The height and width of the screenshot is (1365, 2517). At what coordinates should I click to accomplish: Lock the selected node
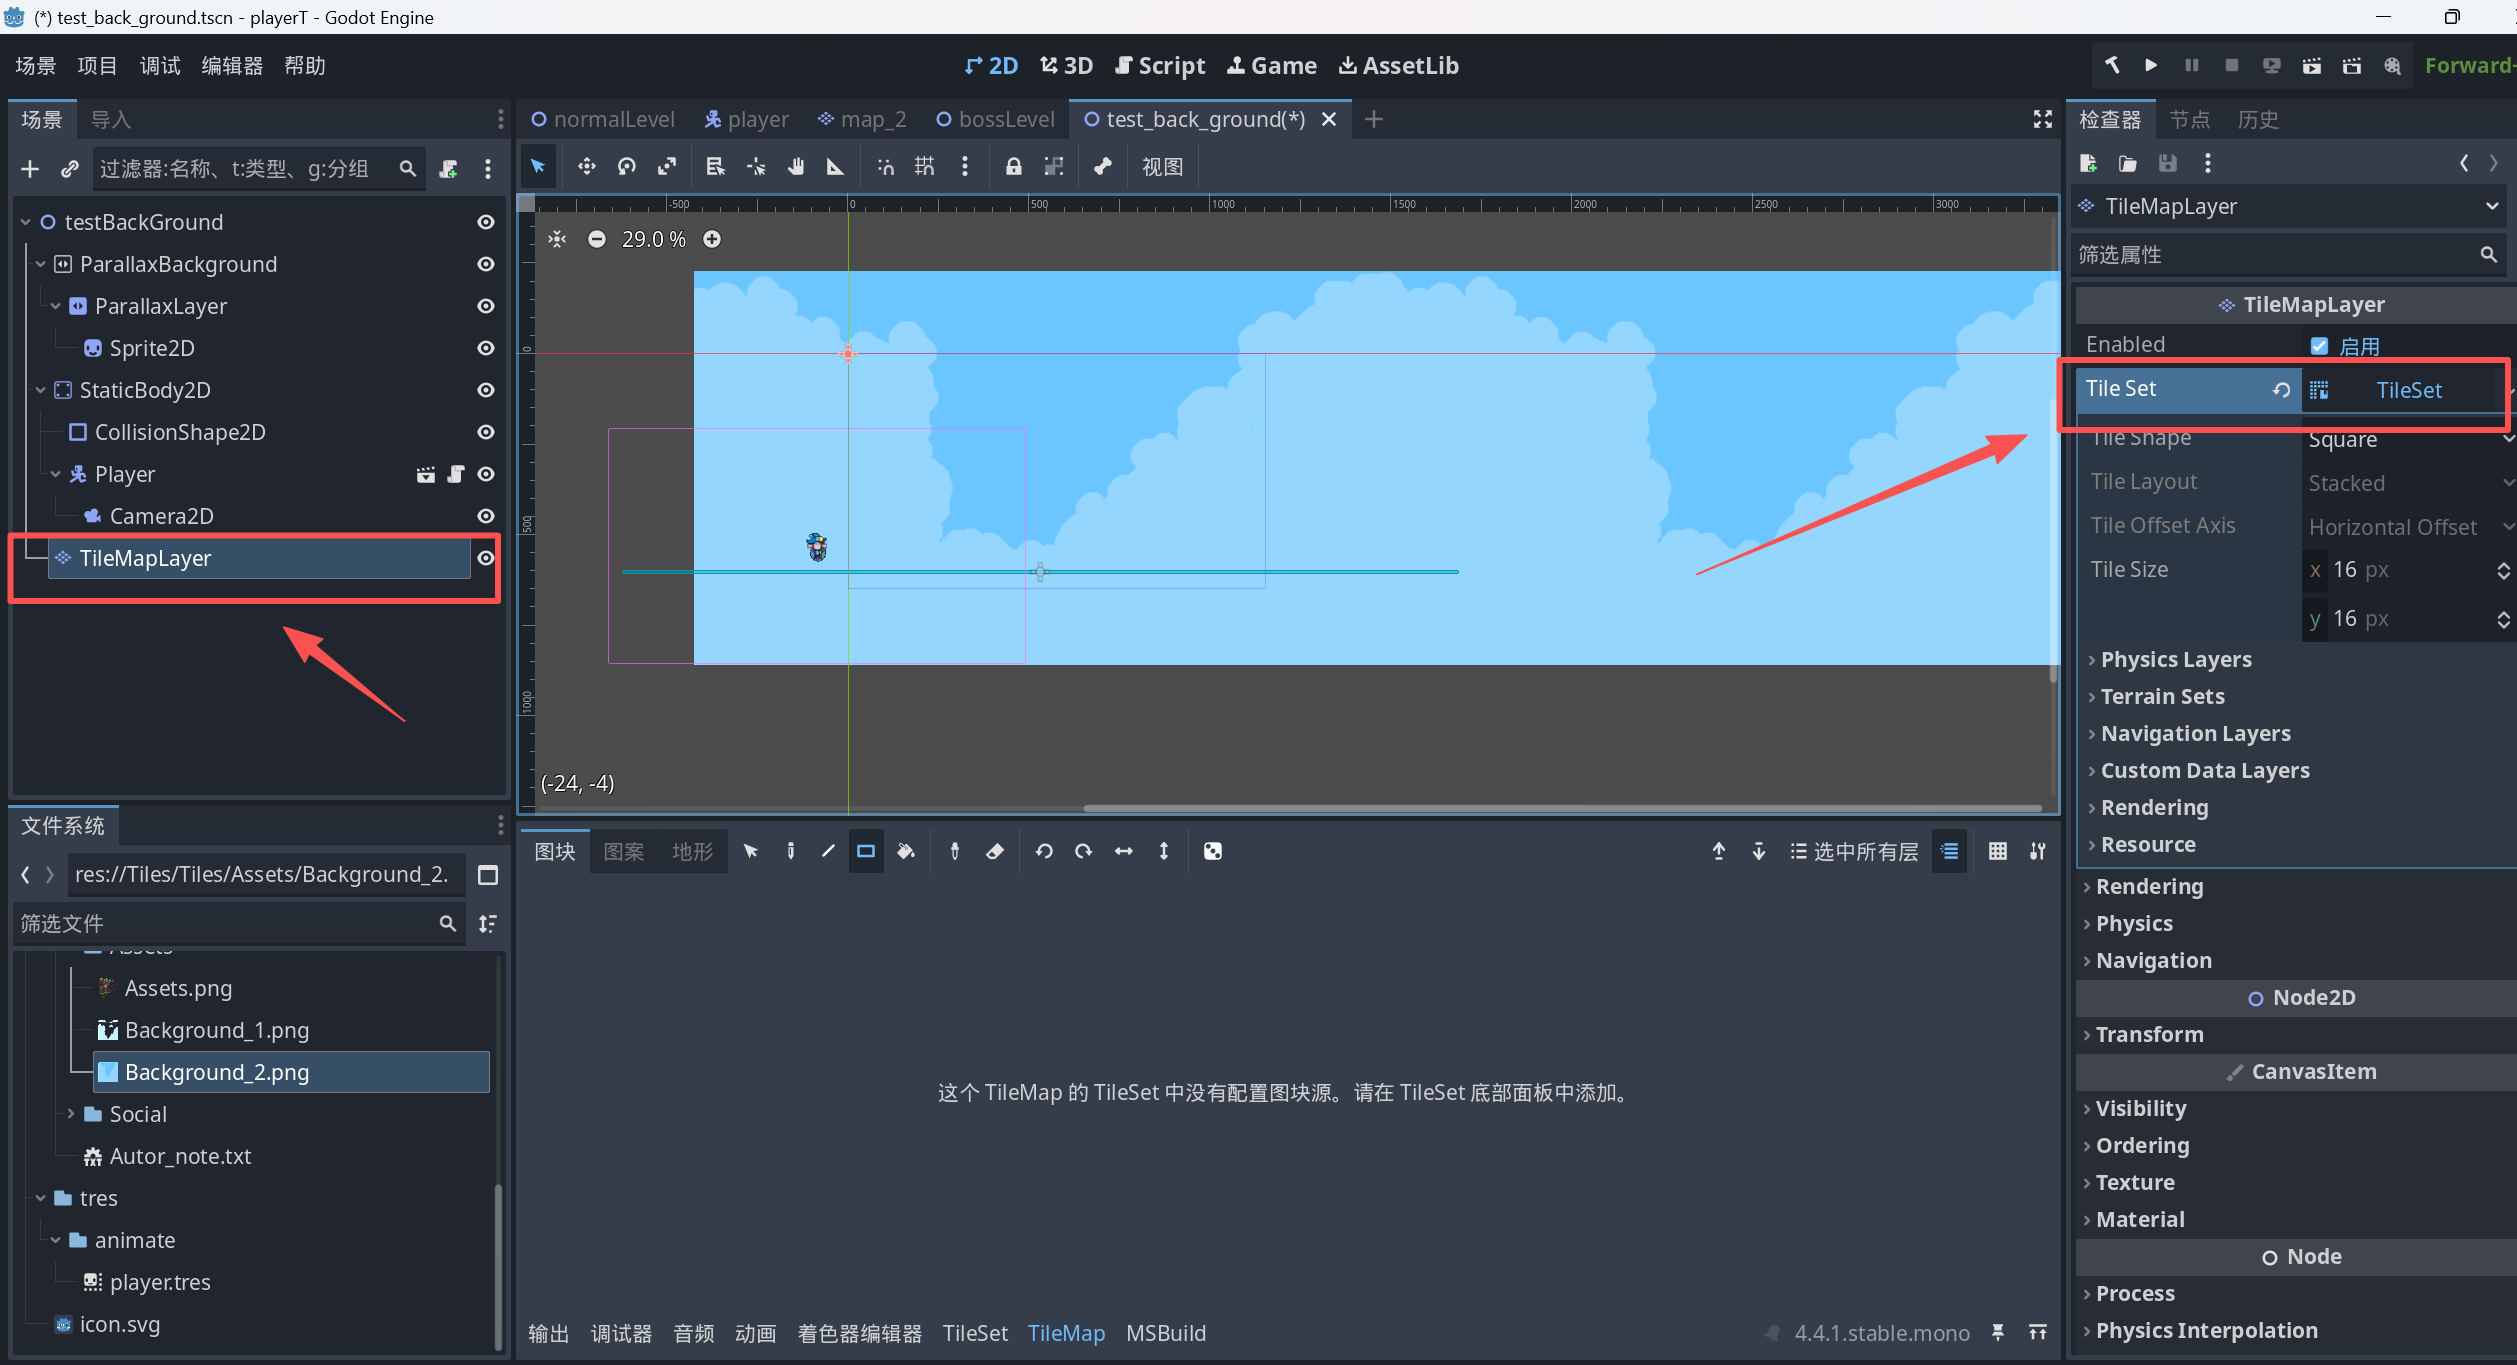point(1014,167)
